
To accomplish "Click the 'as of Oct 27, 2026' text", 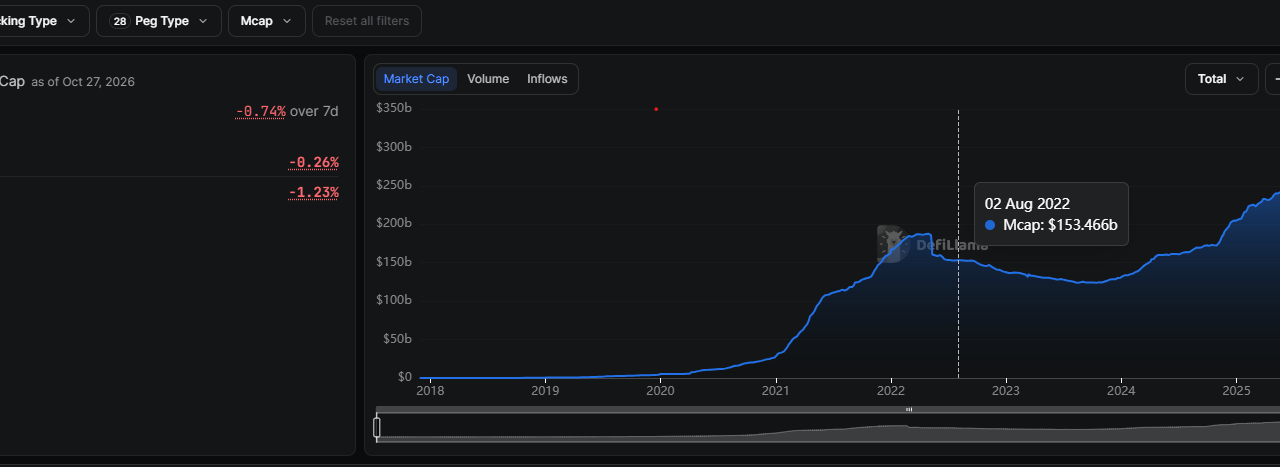I will tap(83, 82).
